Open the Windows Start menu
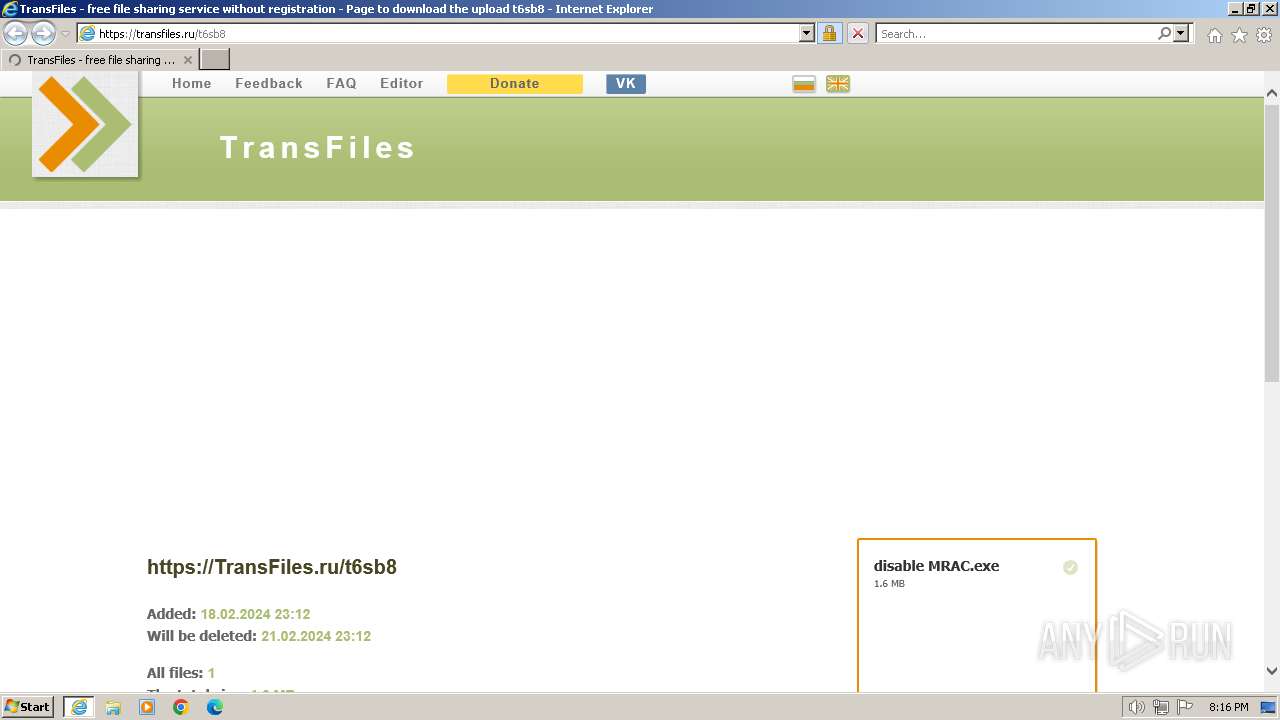 [x=28, y=707]
